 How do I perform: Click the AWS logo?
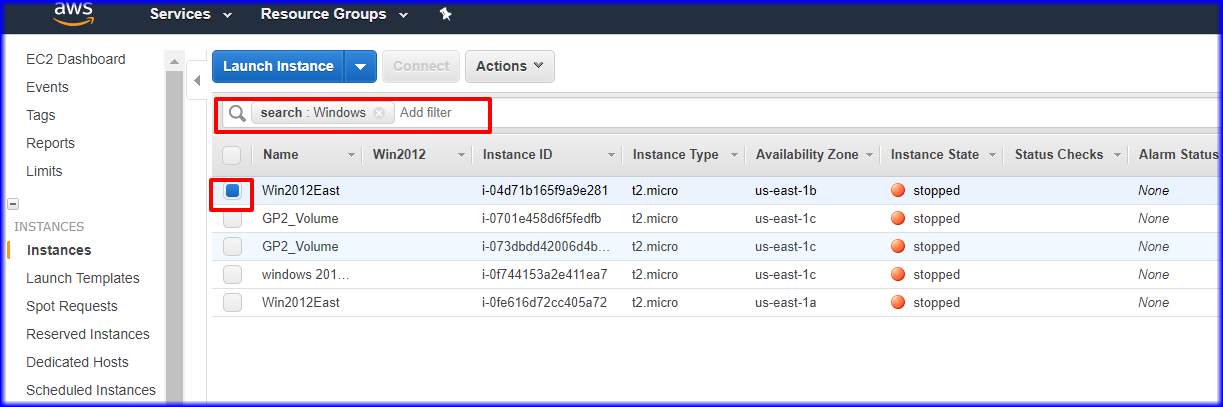tap(74, 13)
